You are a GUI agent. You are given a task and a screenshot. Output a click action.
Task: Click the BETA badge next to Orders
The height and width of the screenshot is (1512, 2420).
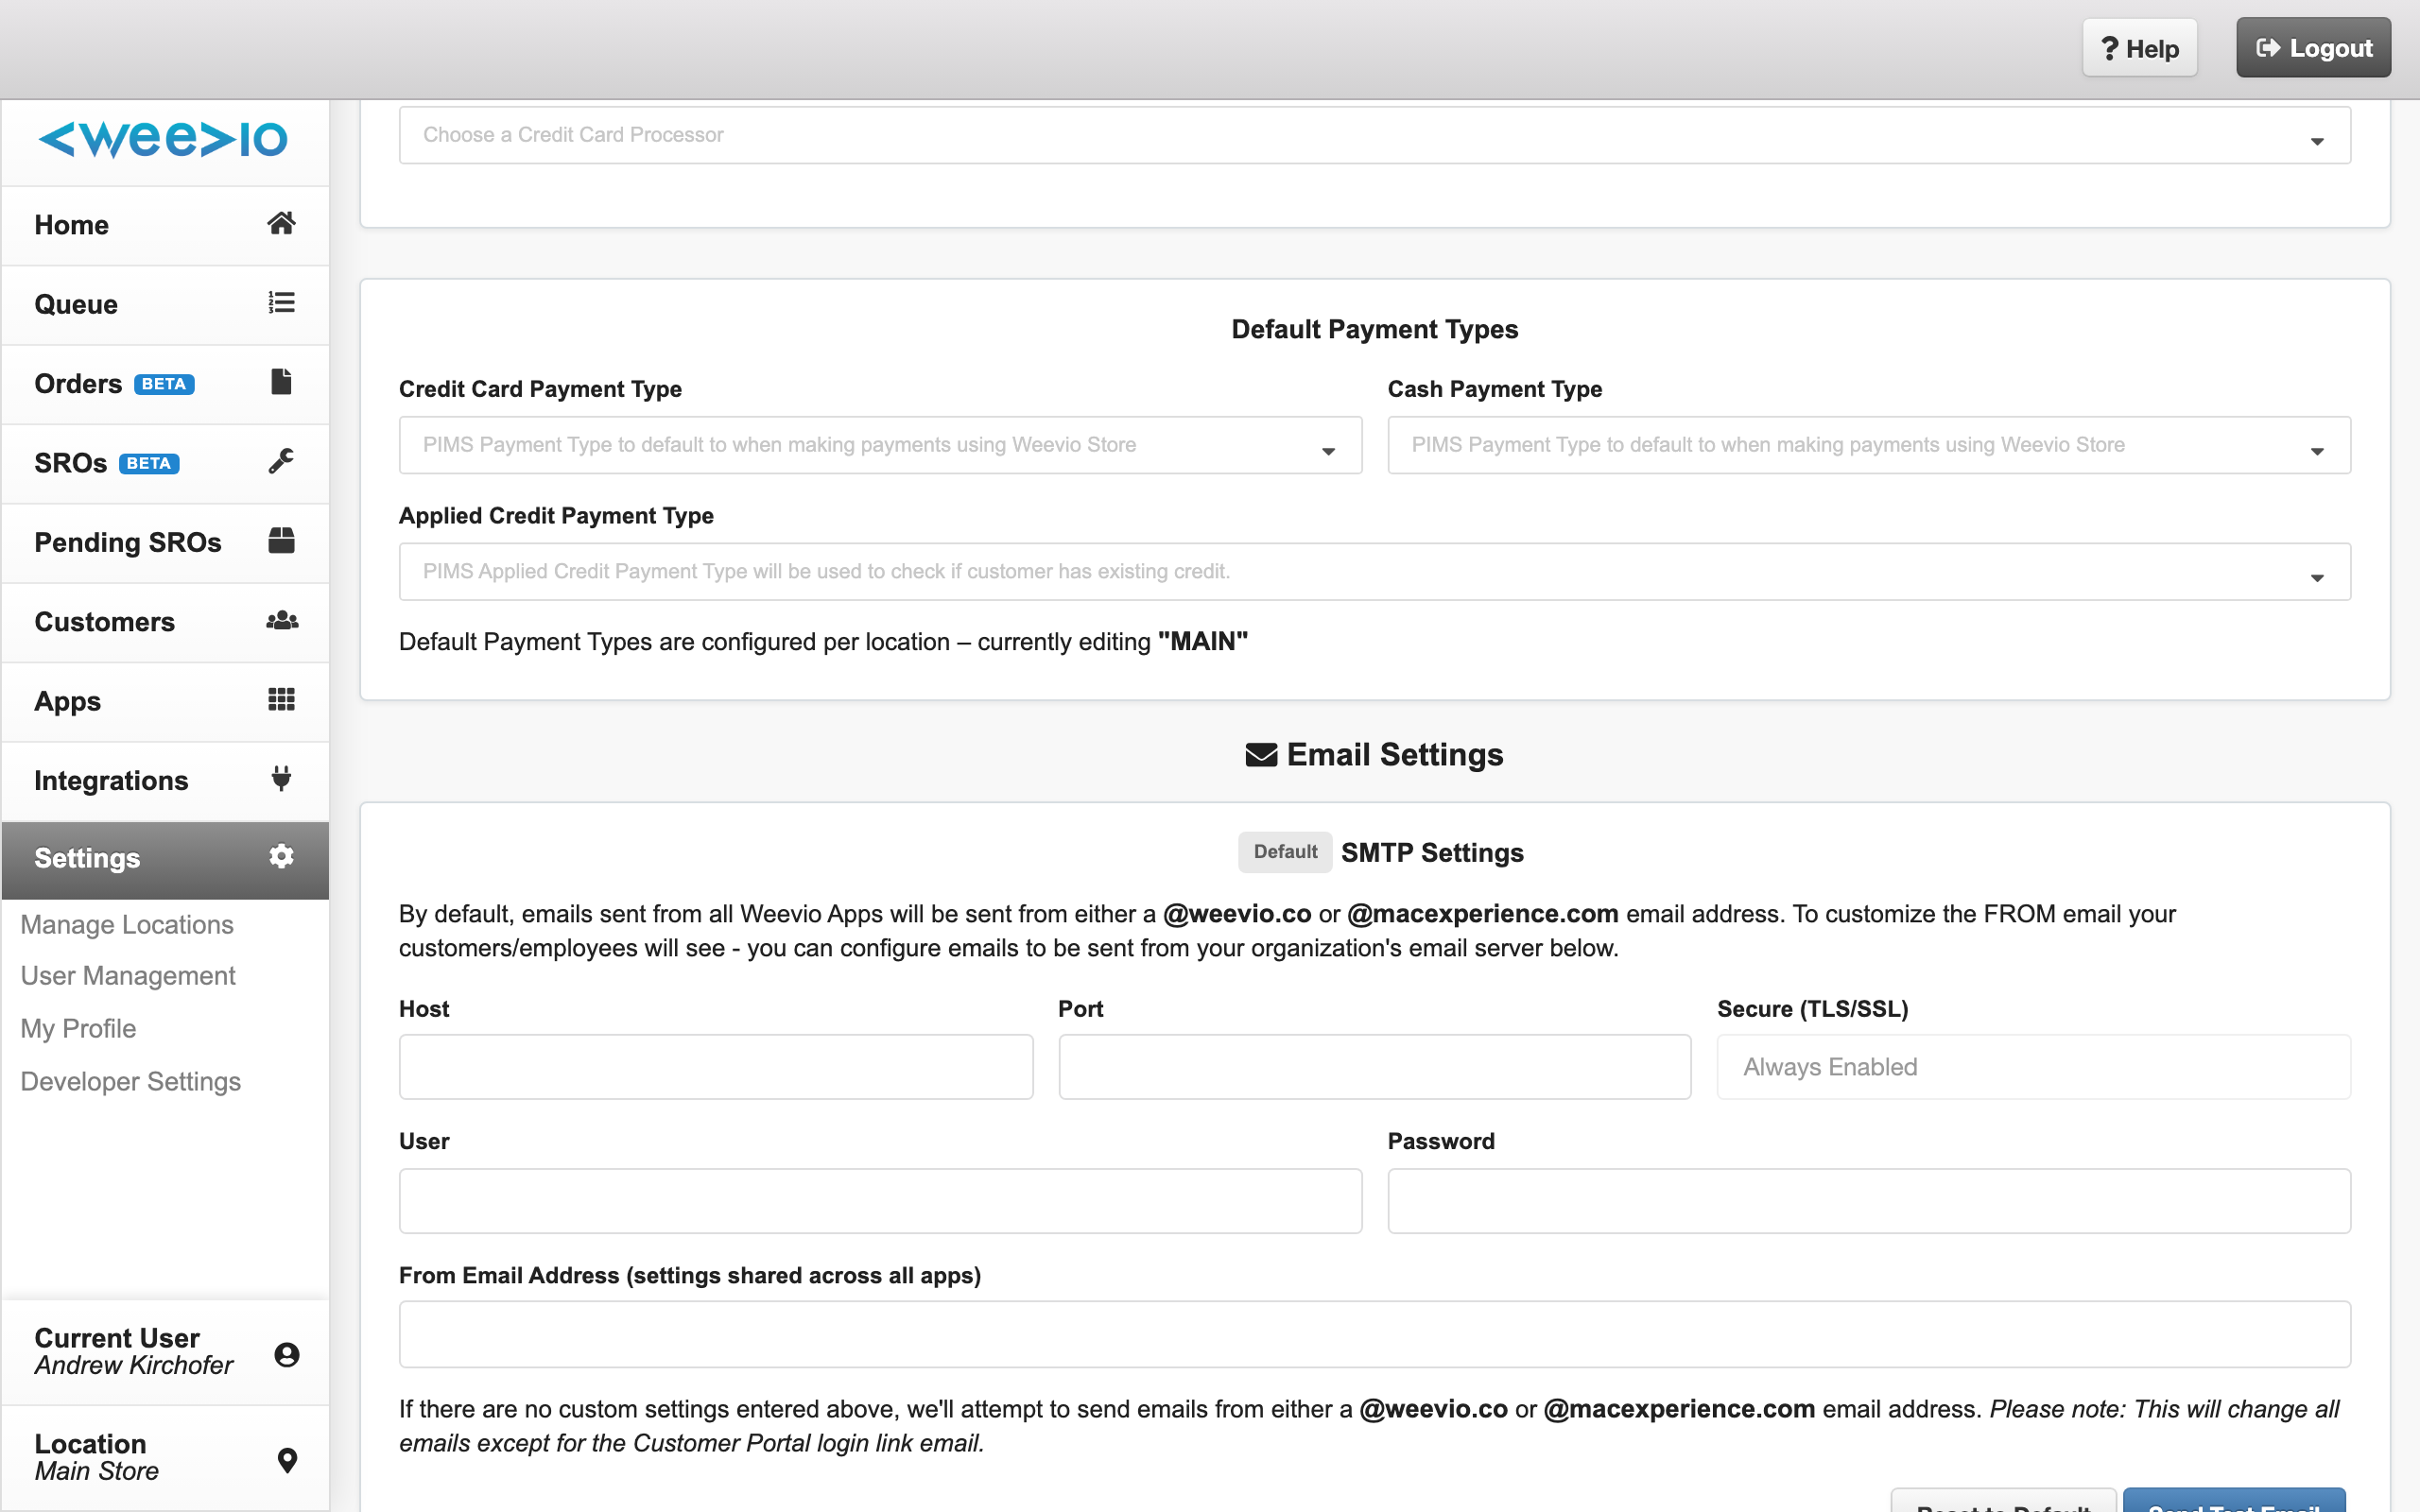[164, 384]
